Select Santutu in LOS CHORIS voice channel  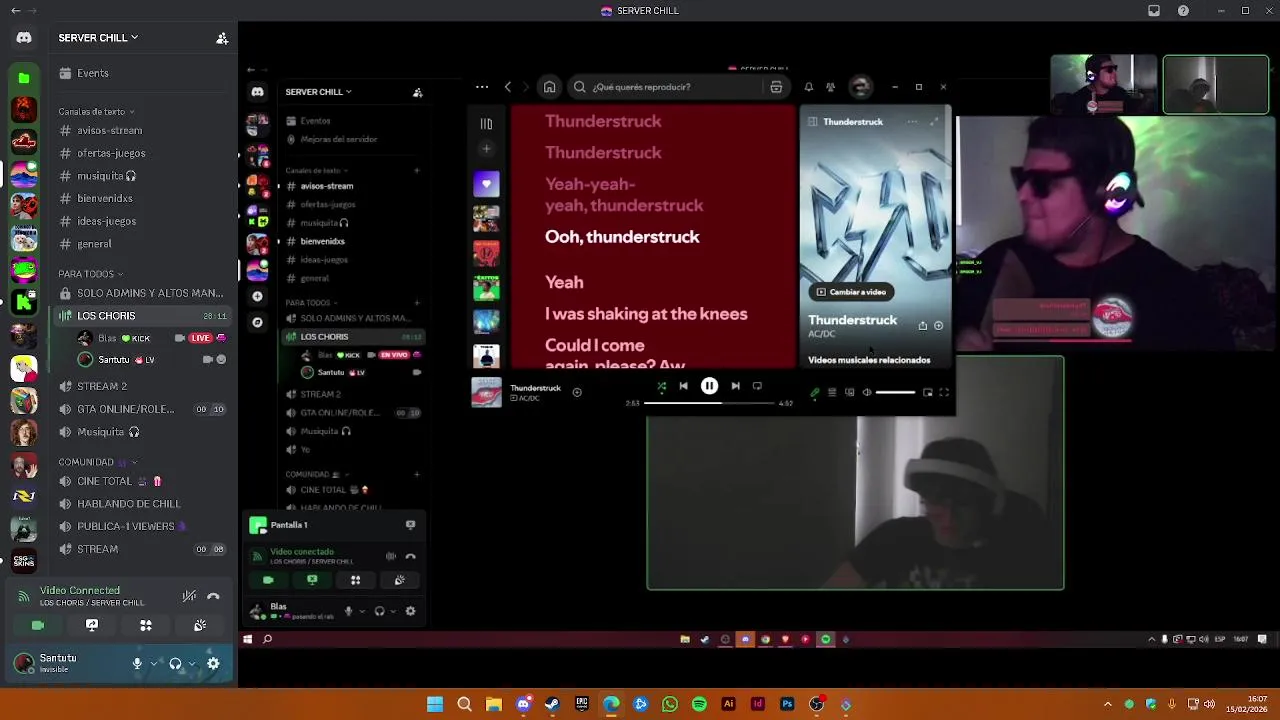pos(143,360)
